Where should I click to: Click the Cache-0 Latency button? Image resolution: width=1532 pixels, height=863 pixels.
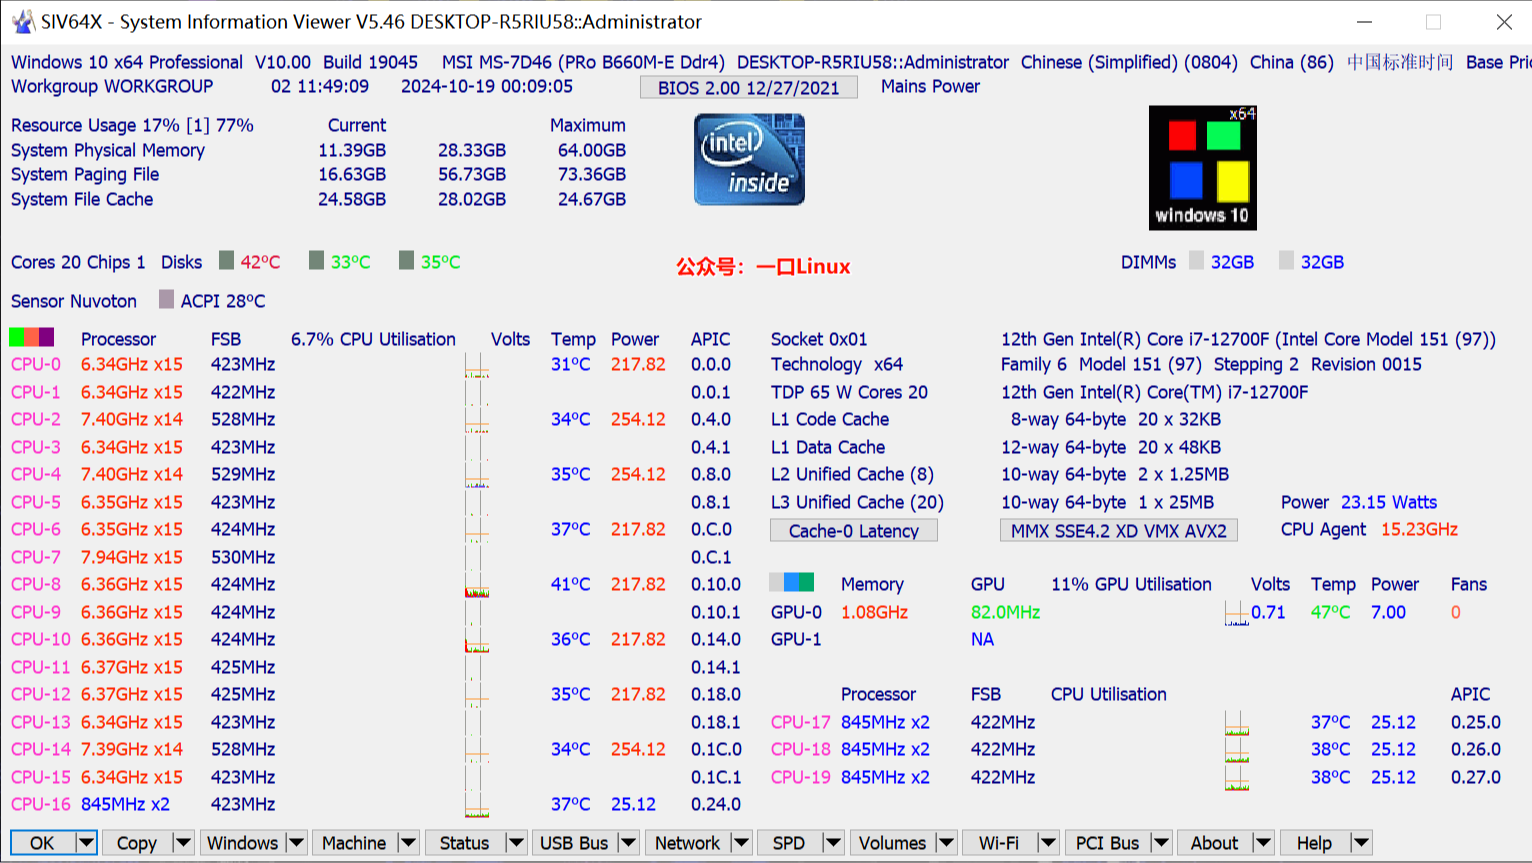(853, 530)
